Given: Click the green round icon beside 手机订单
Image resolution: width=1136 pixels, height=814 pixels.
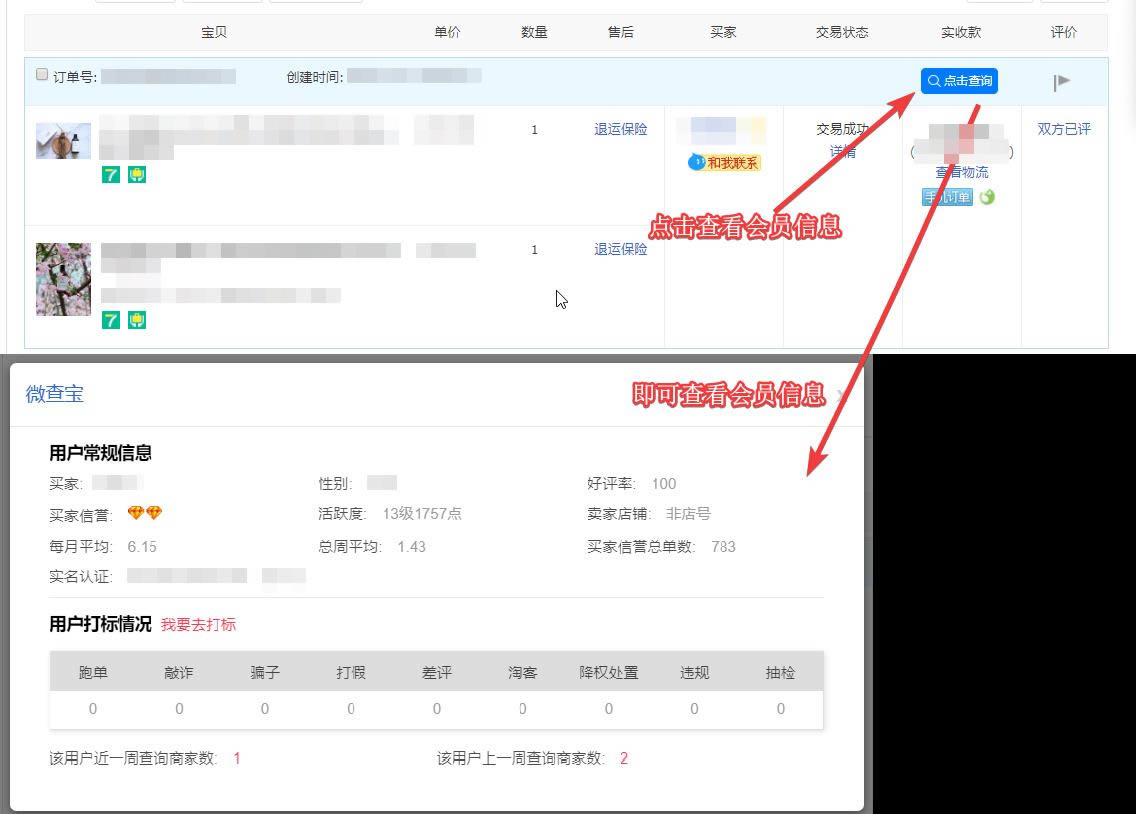Looking at the screenshot, I should 987,197.
